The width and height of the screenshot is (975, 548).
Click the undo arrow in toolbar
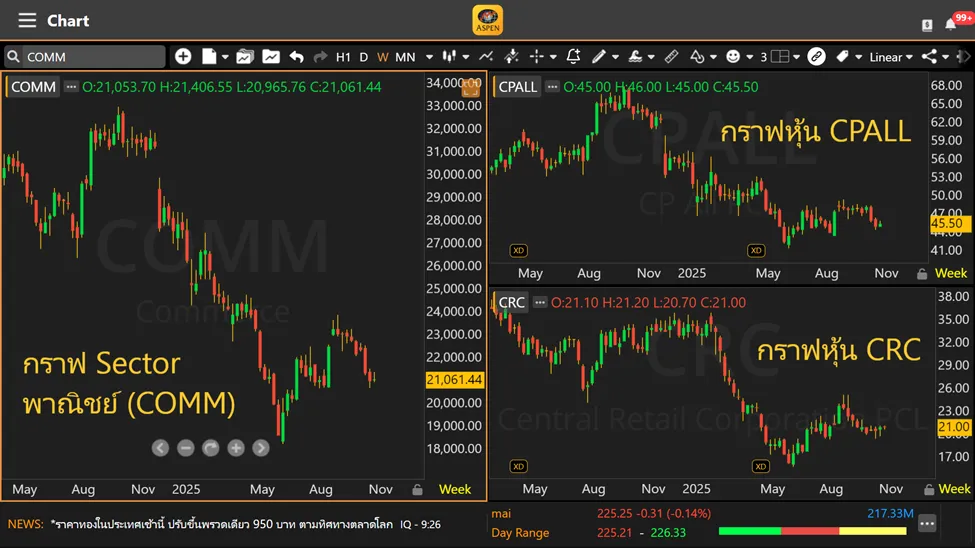click(296, 57)
